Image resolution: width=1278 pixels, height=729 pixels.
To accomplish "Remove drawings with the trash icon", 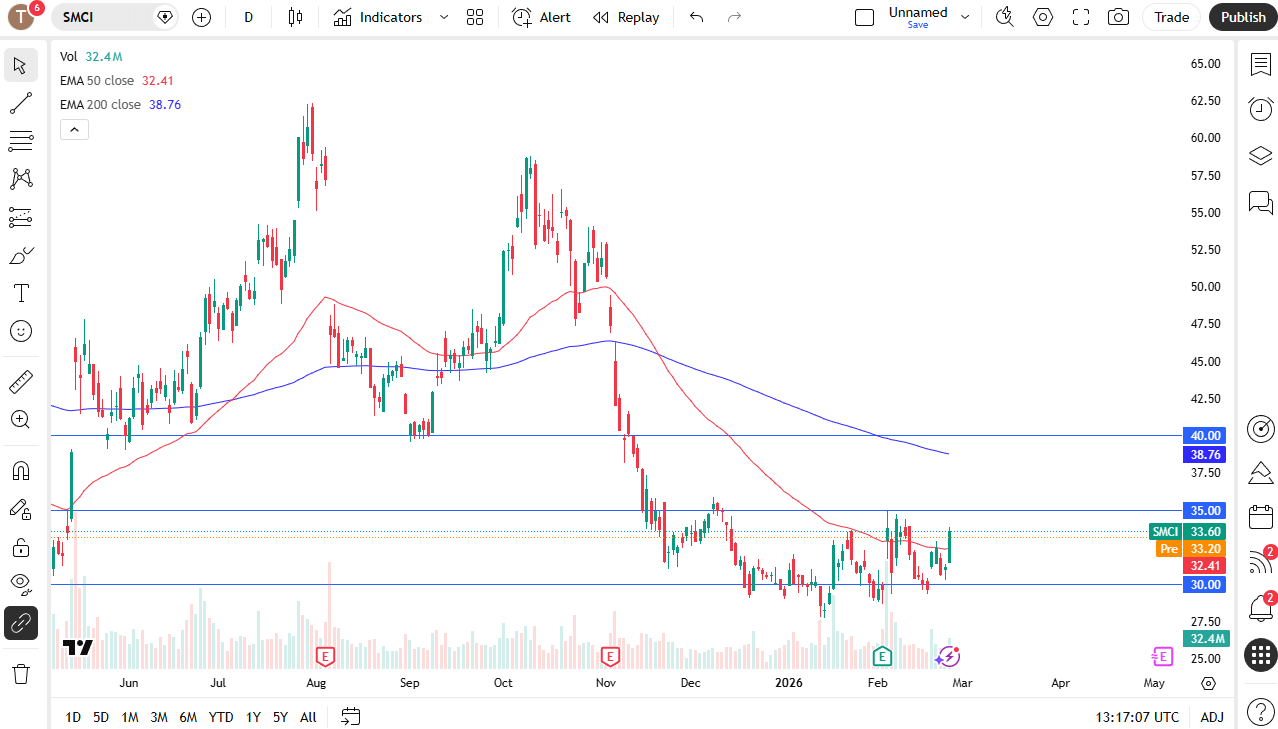I will 20,673.
